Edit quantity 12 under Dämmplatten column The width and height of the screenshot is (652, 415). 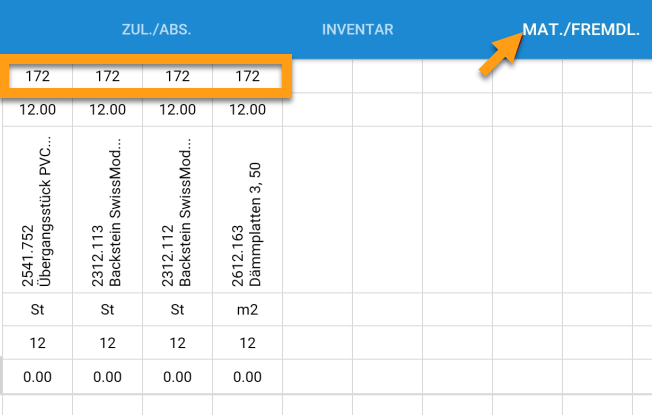[x=247, y=343]
